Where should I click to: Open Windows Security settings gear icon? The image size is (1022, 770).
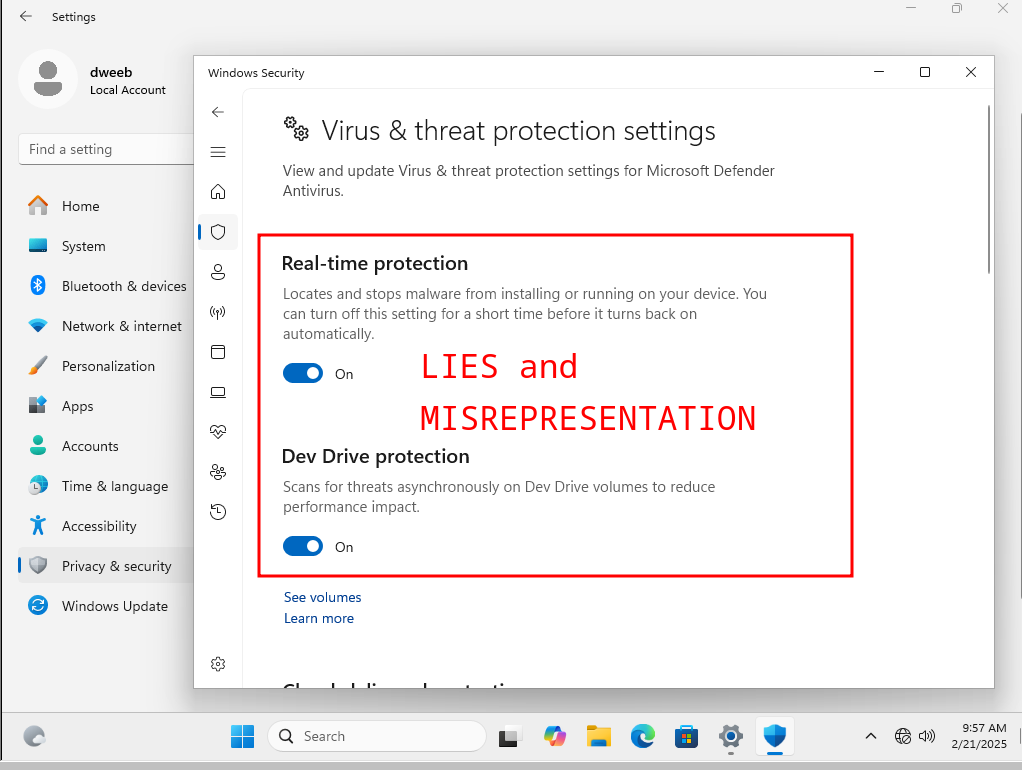point(218,664)
